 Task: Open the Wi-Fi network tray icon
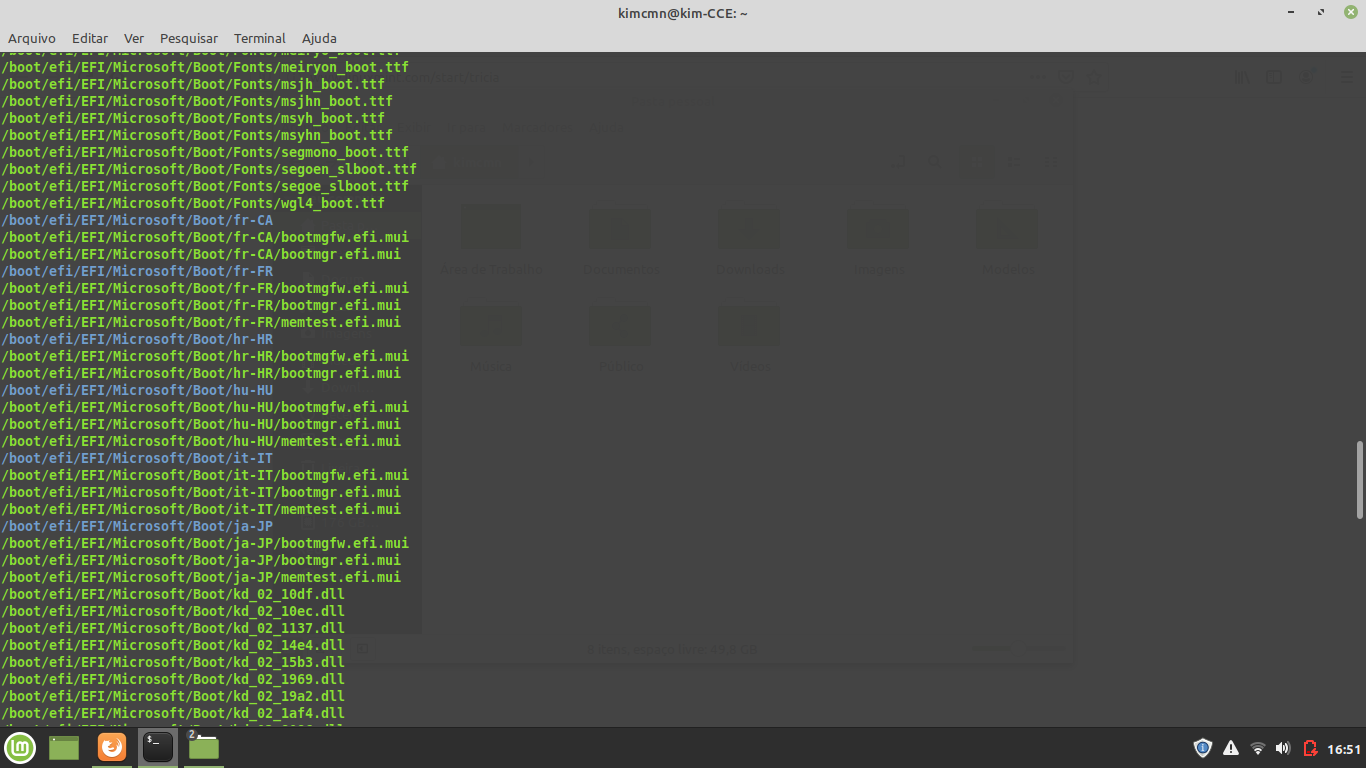1258,748
